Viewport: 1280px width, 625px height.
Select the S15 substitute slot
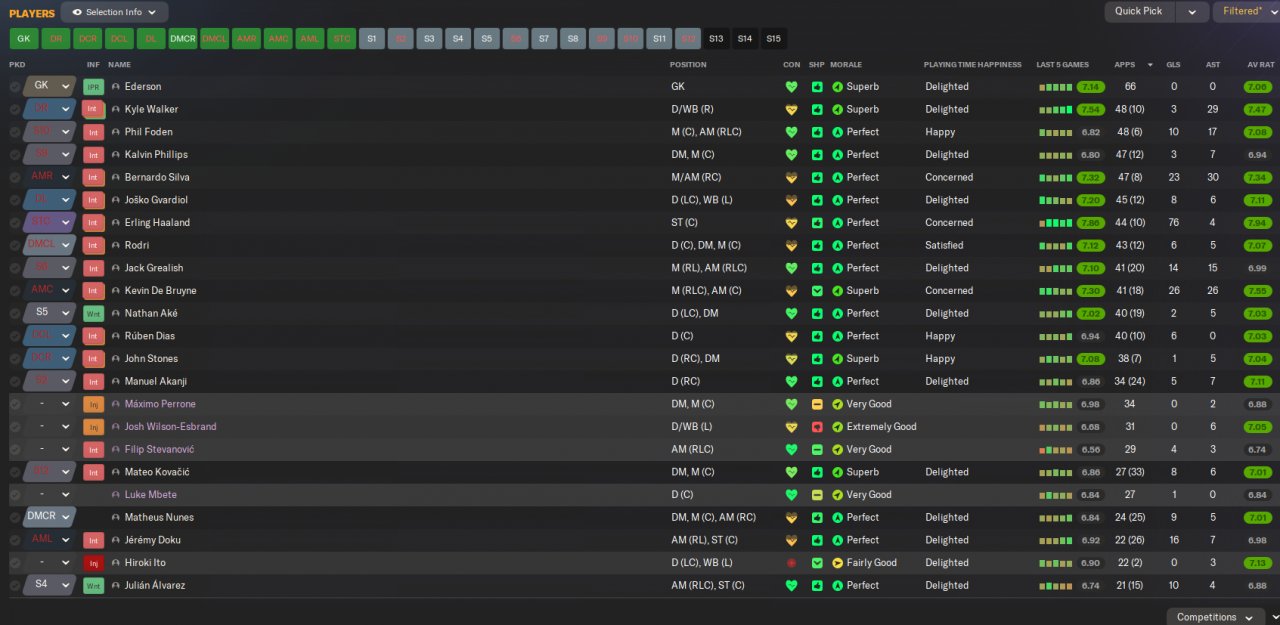point(773,39)
